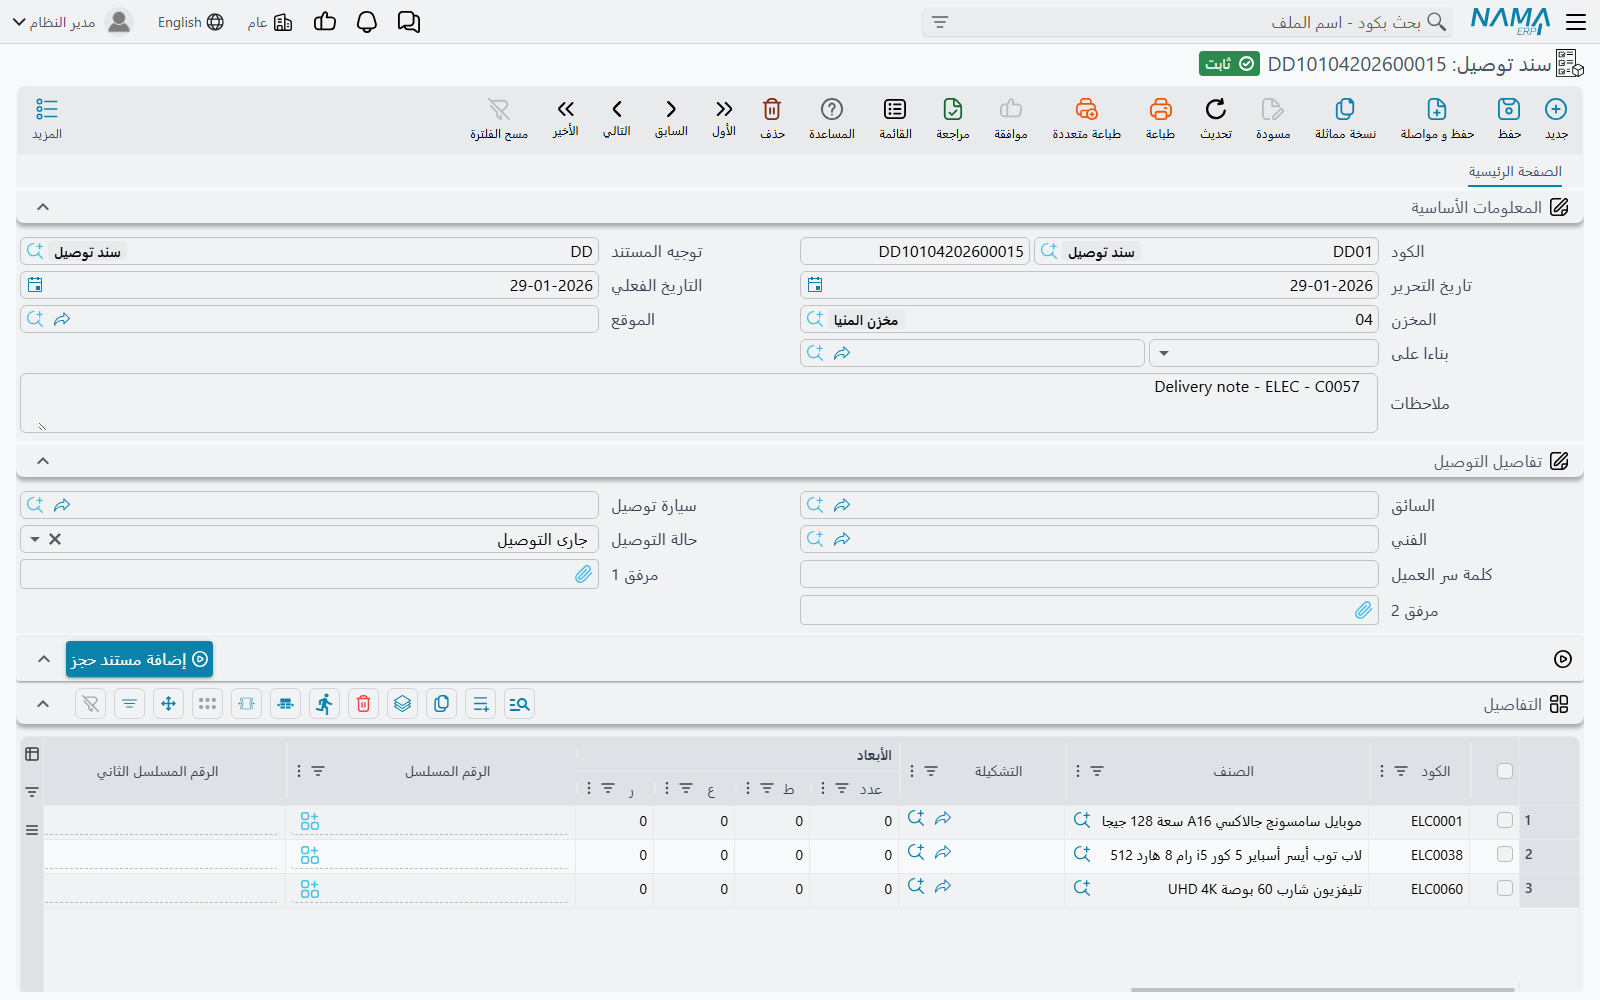Open the chat messages icon
Screen dimensions: 1600x1000
click(409, 22)
